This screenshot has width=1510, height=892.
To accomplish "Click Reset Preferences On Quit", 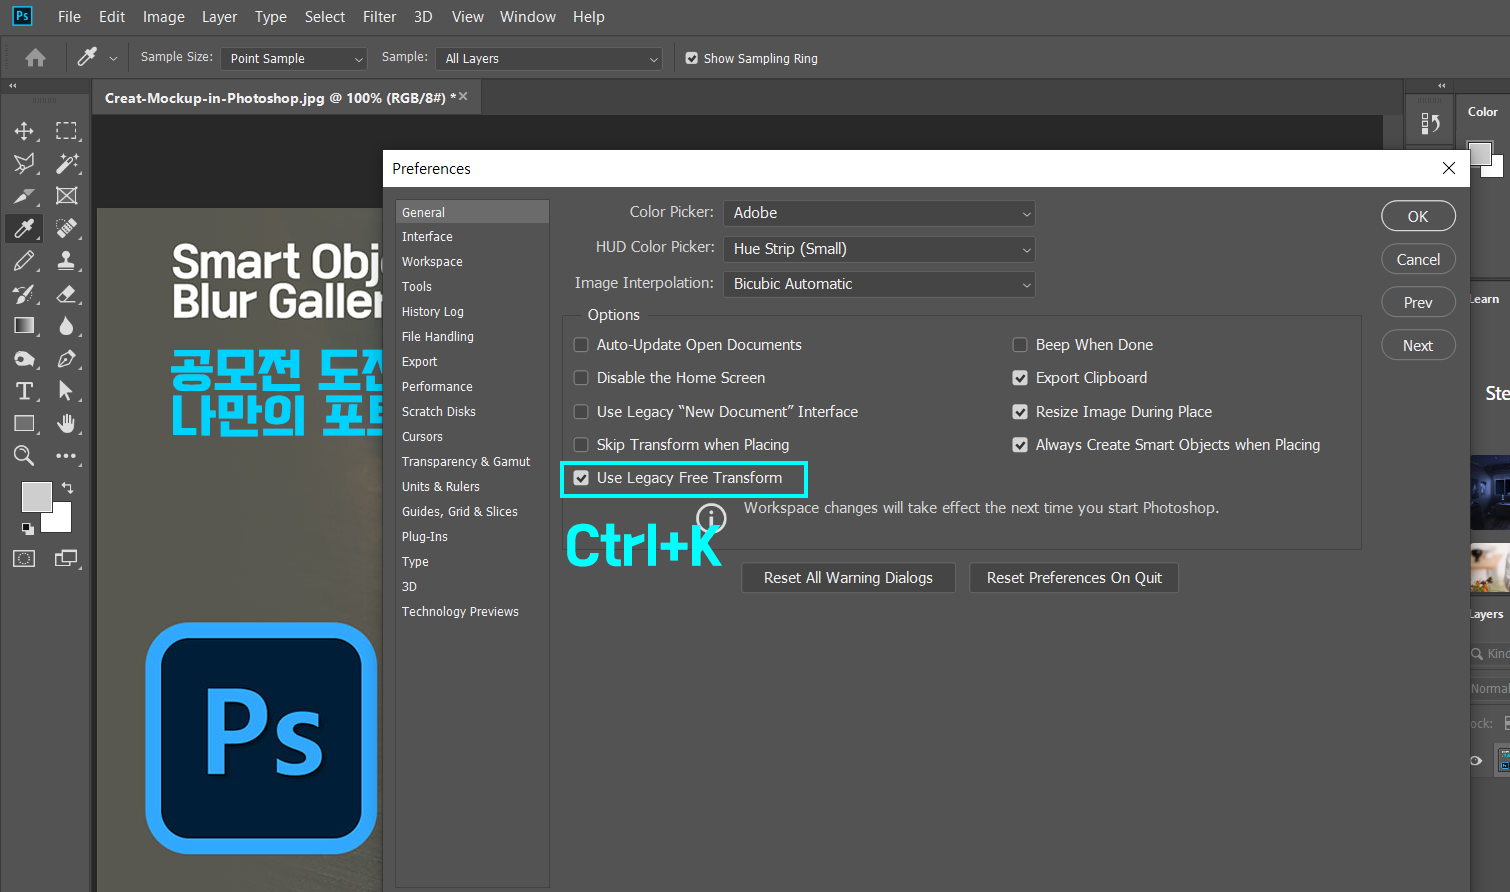I will [1074, 578].
